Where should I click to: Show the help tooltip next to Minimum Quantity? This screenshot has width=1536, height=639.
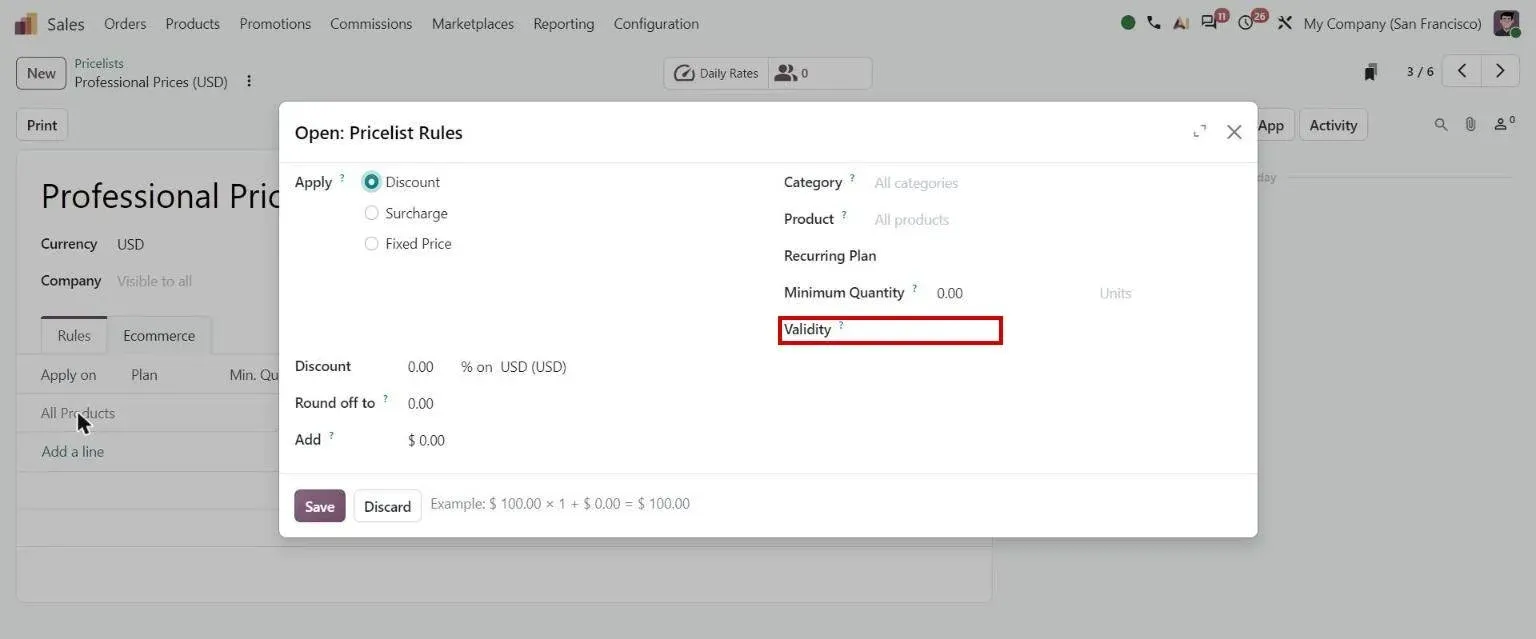tap(914, 288)
